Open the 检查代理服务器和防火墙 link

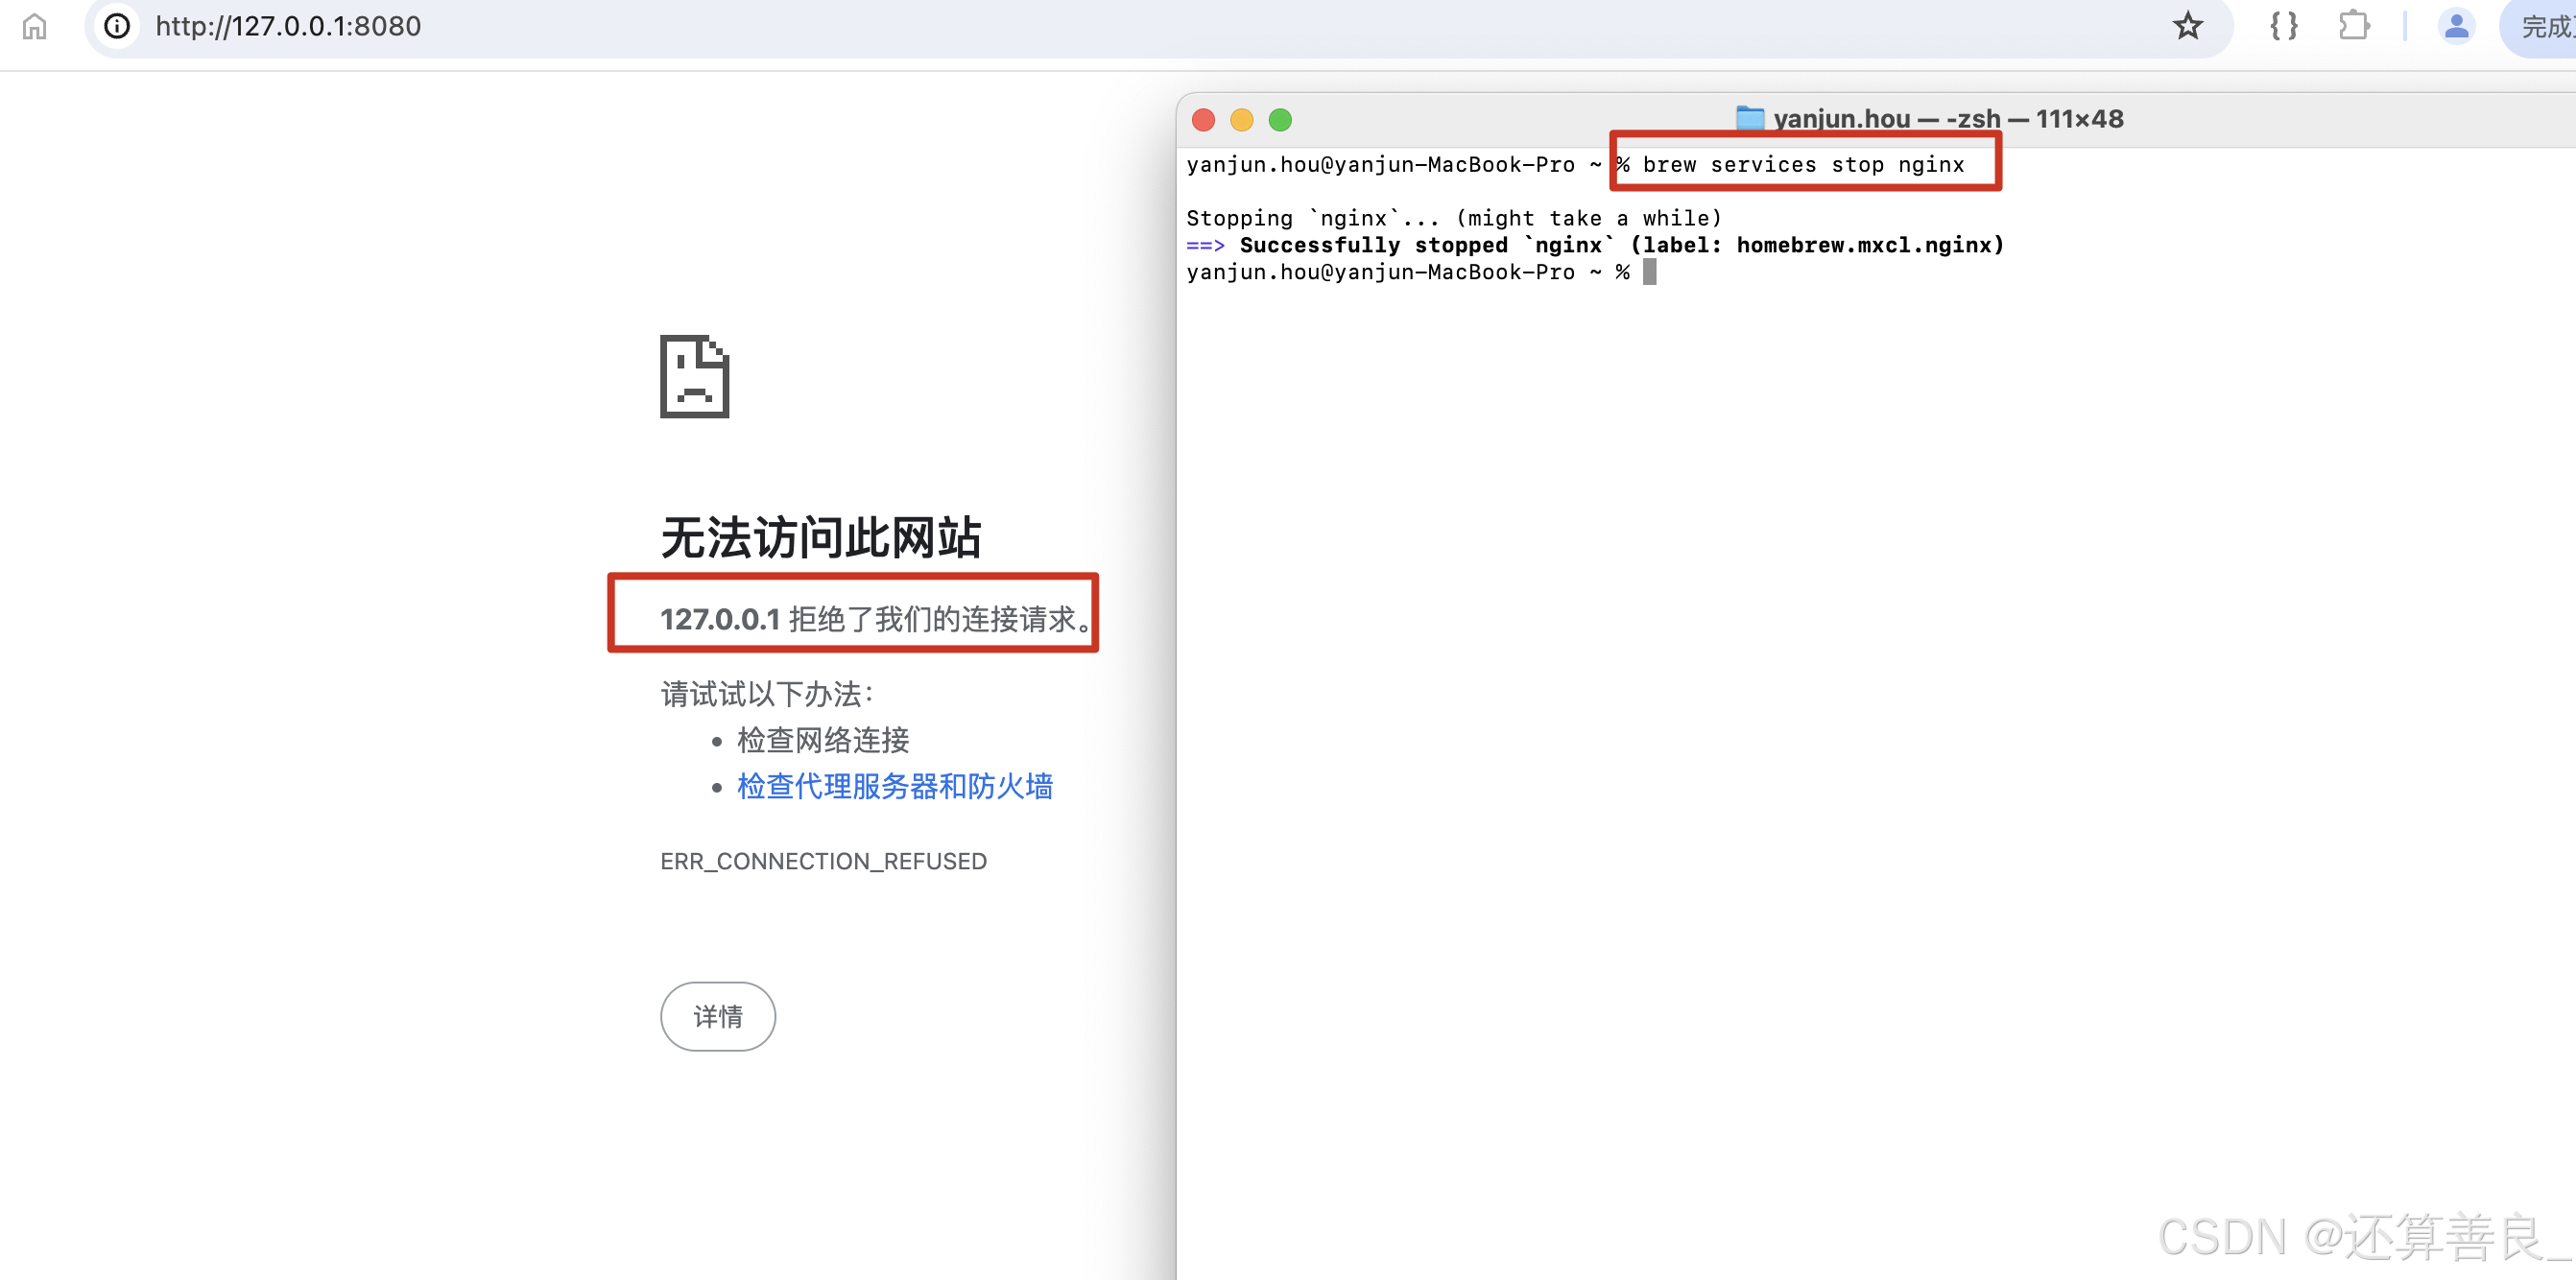(x=895, y=786)
